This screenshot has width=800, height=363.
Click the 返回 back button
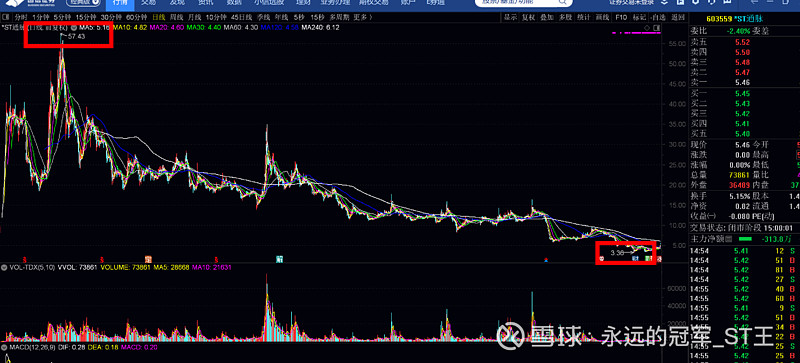(678, 17)
